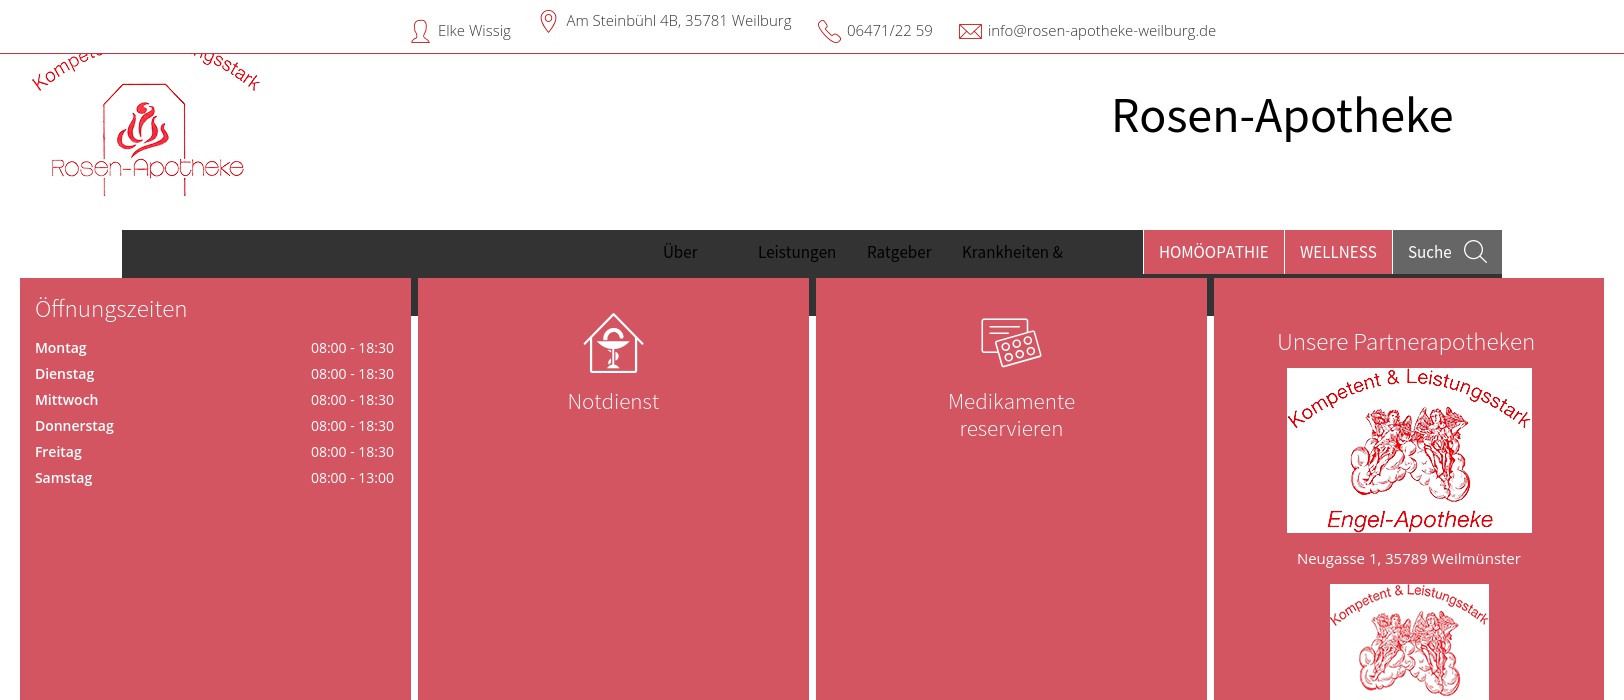Image resolution: width=1624 pixels, height=700 pixels.
Task: Click the envelope email icon
Action: (x=970, y=32)
